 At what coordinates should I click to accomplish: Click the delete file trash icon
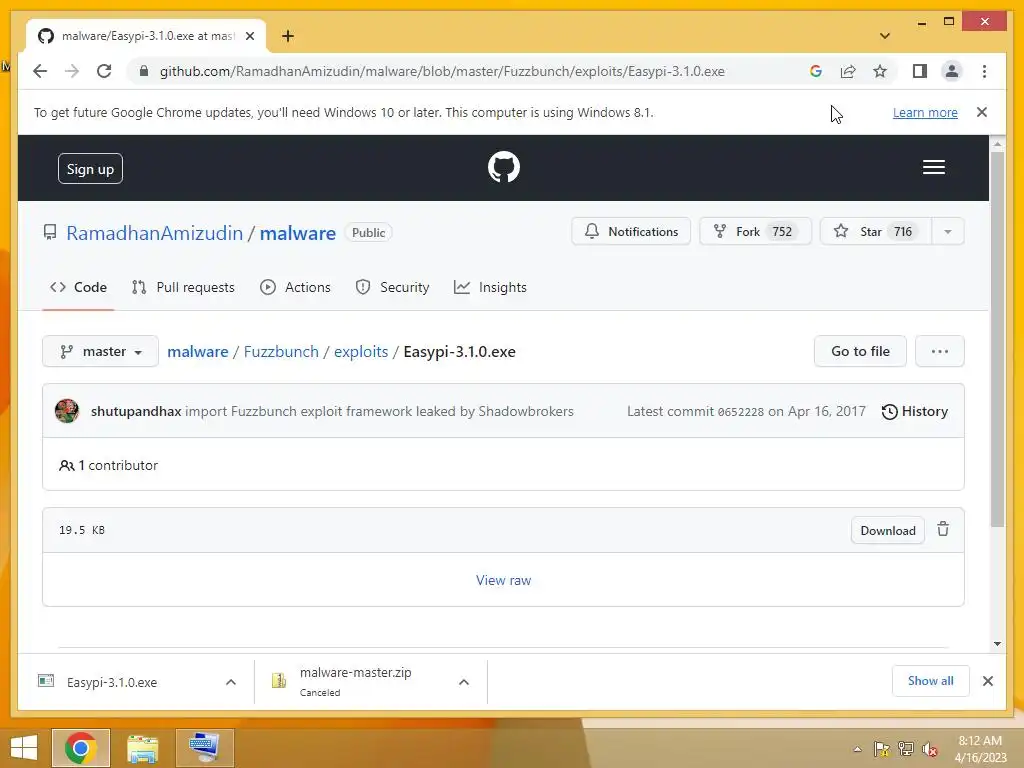click(x=943, y=529)
